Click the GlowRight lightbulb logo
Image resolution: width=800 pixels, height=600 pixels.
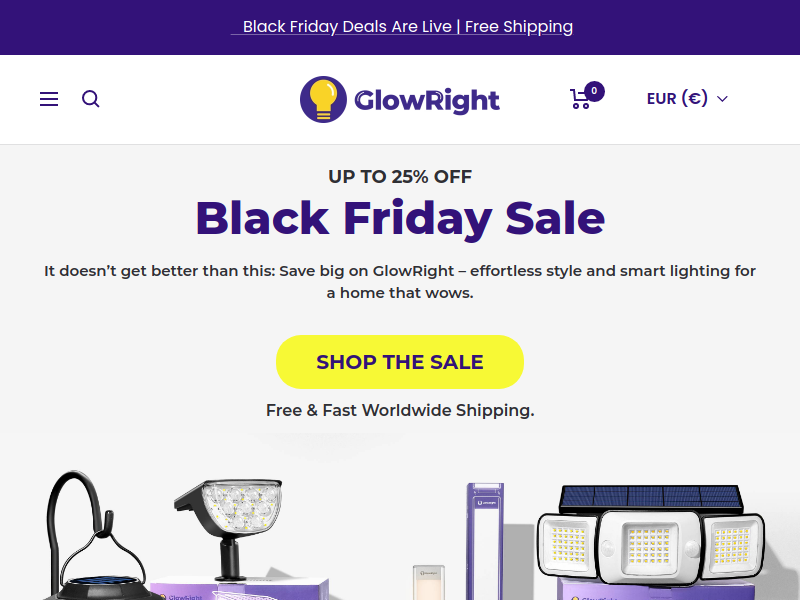coord(323,99)
